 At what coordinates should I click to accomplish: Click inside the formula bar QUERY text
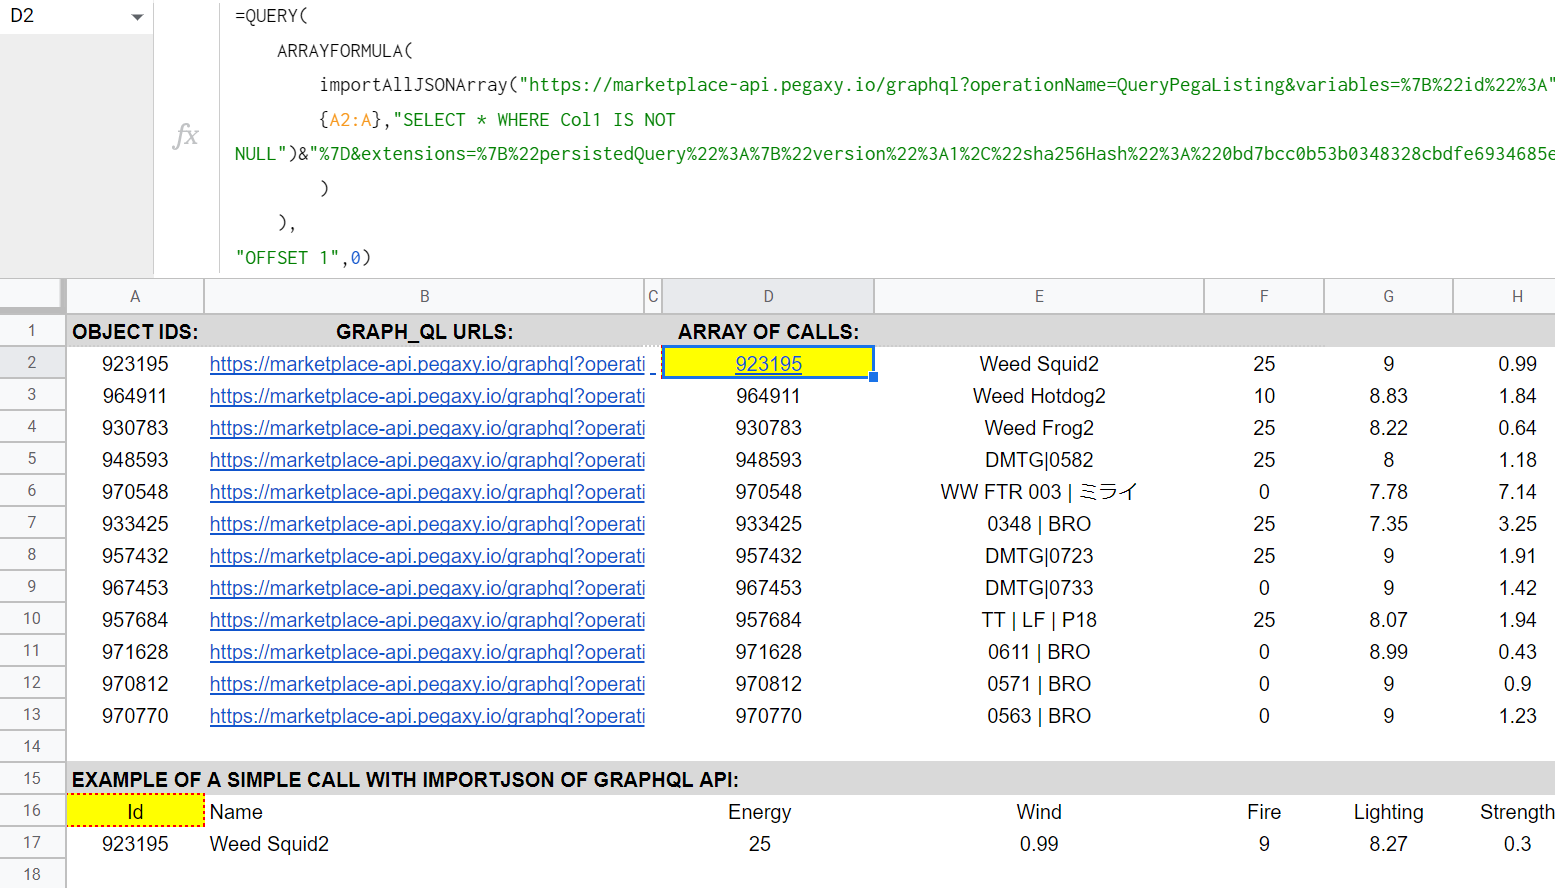coord(271,16)
